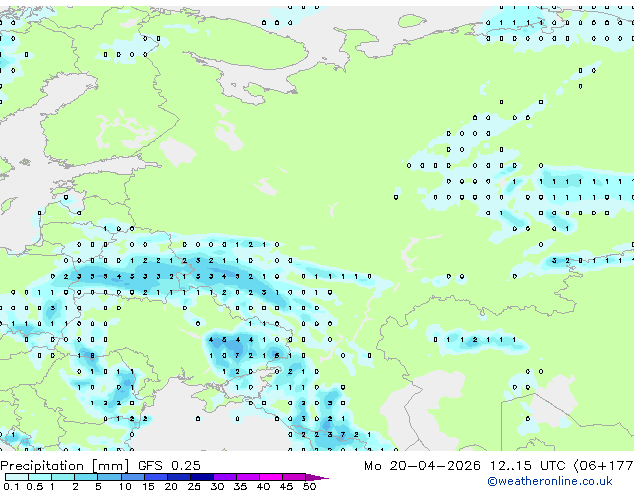Click the 10–15 mm legend color swatch

(133, 477)
